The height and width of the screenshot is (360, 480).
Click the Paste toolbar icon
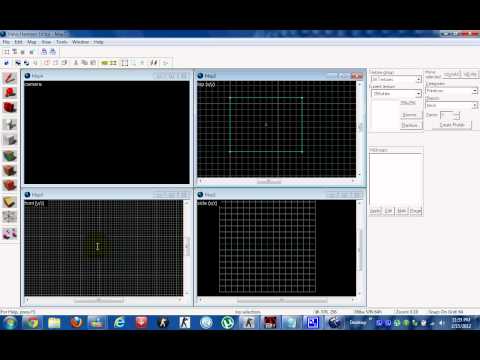click(x=93, y=63)
